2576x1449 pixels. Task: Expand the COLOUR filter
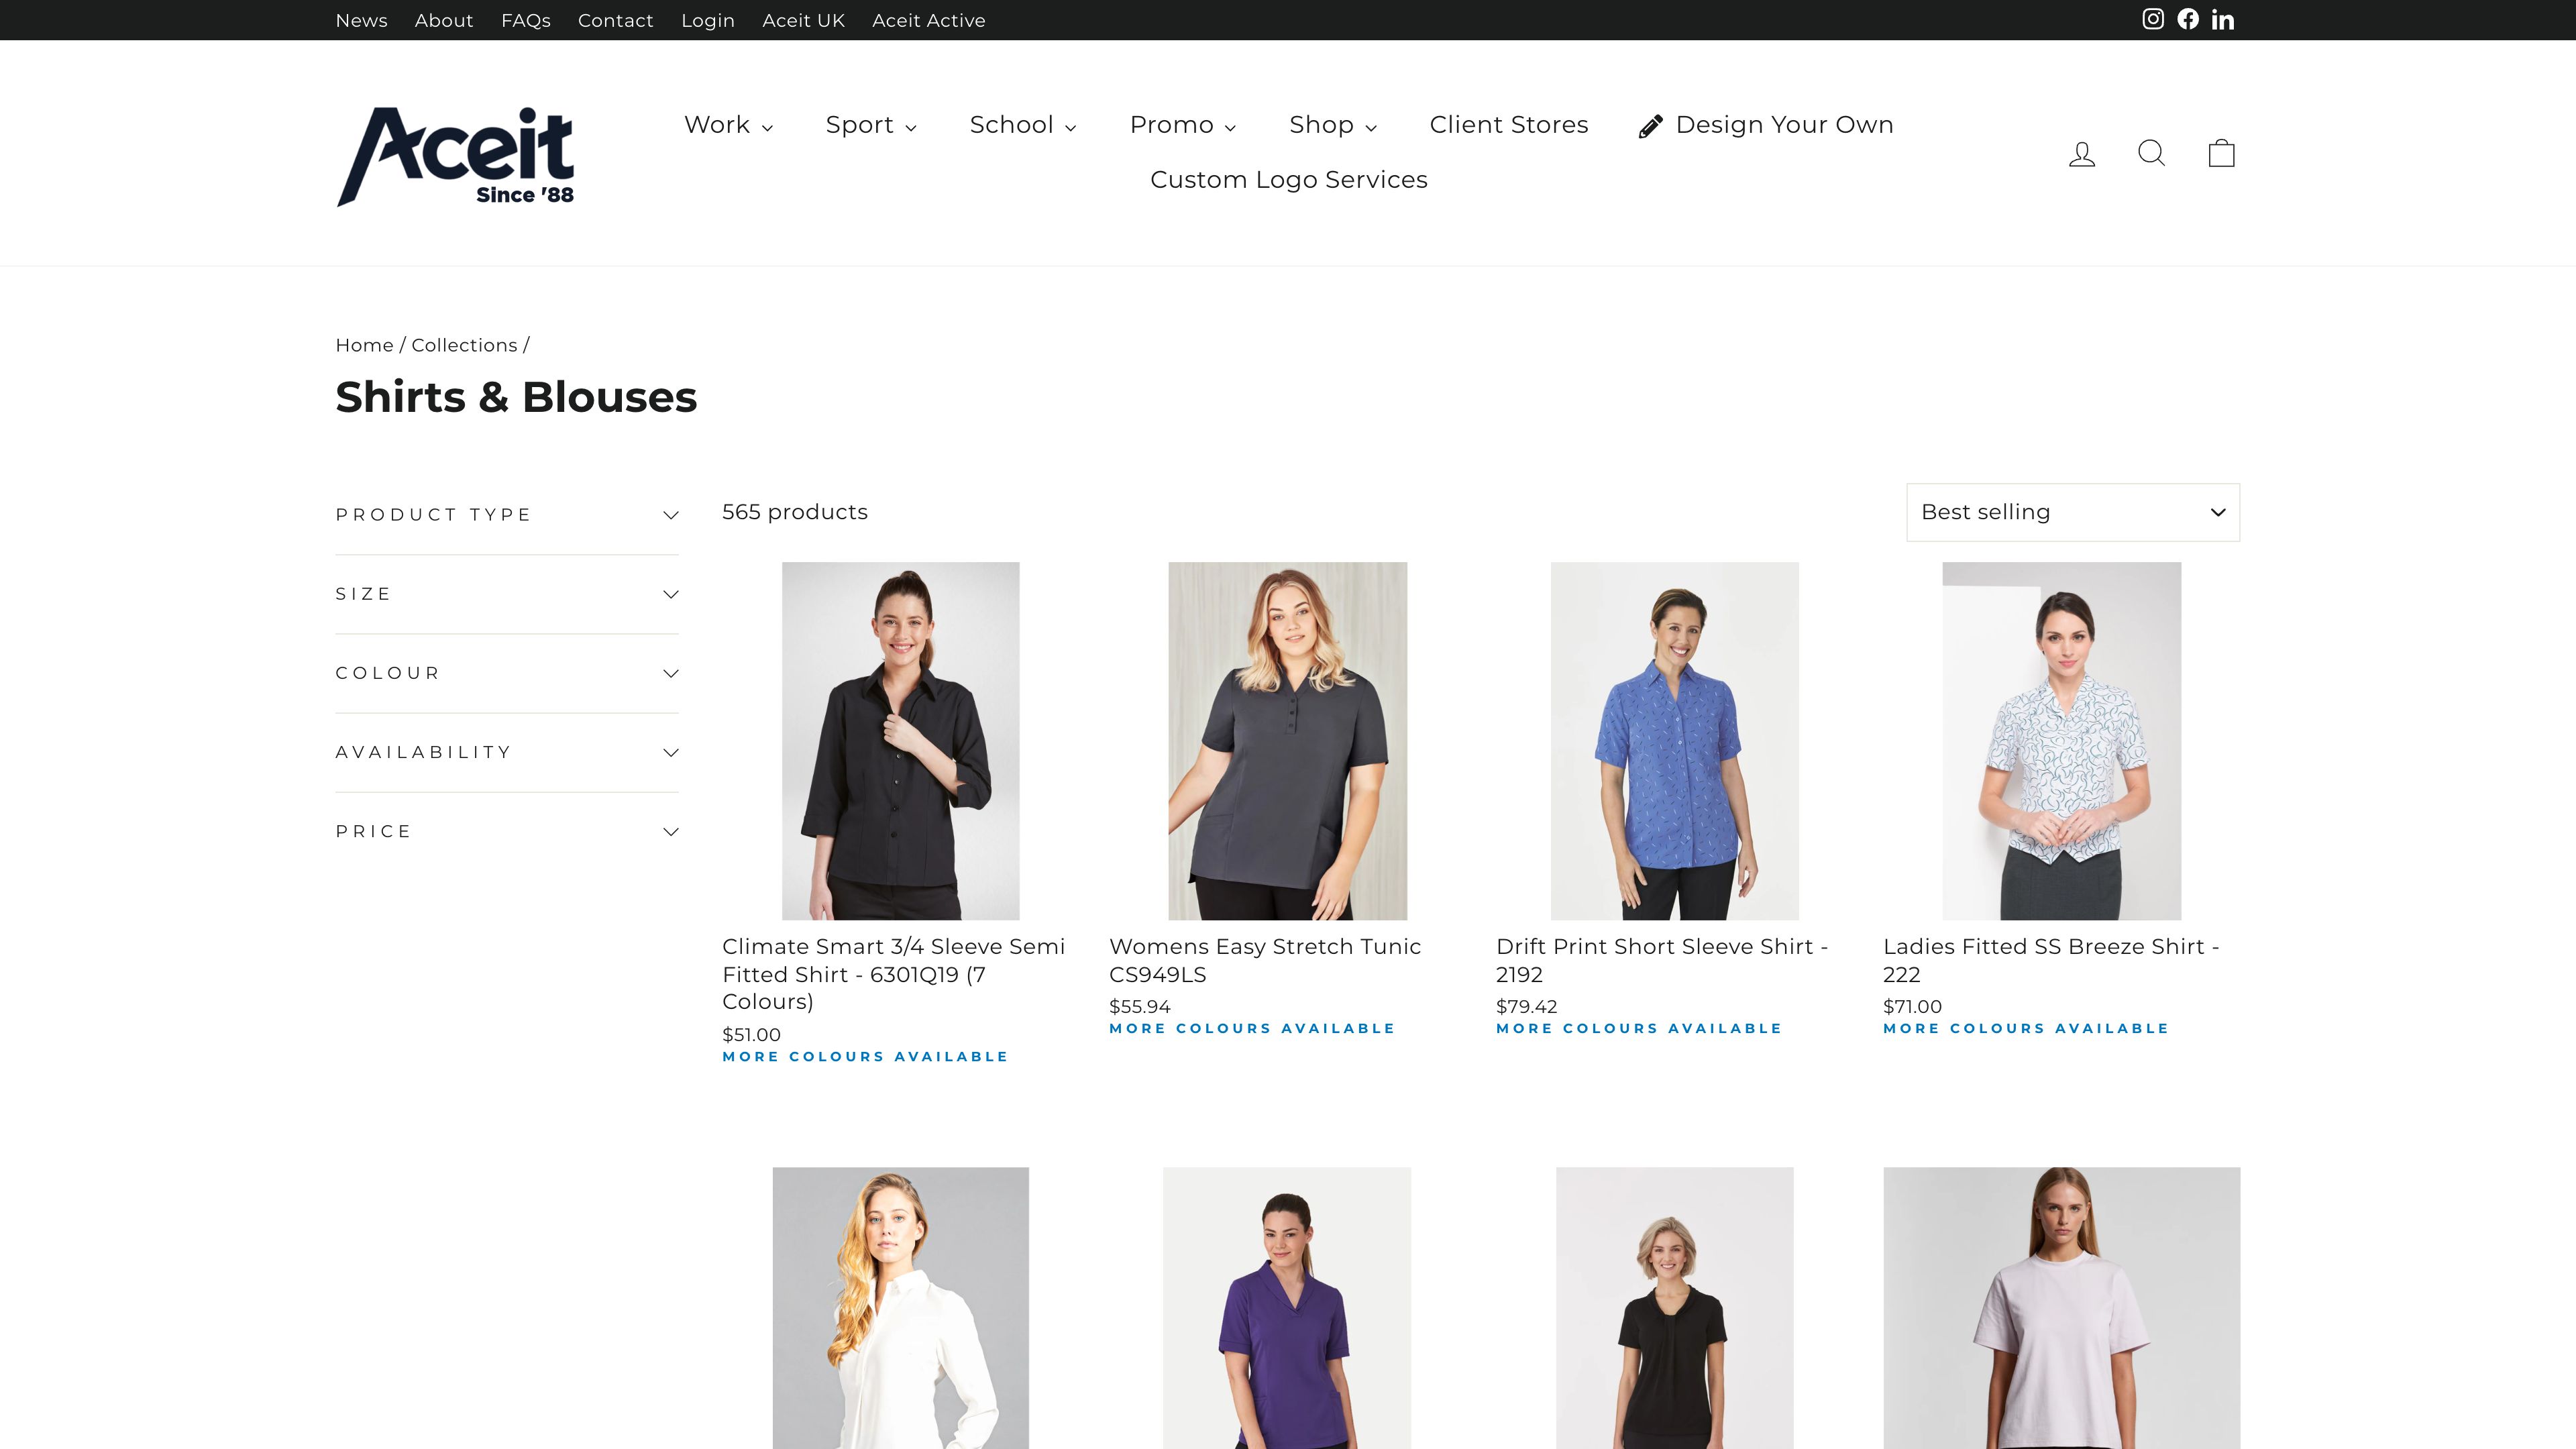pyautogui.click(x=507, y=672)
